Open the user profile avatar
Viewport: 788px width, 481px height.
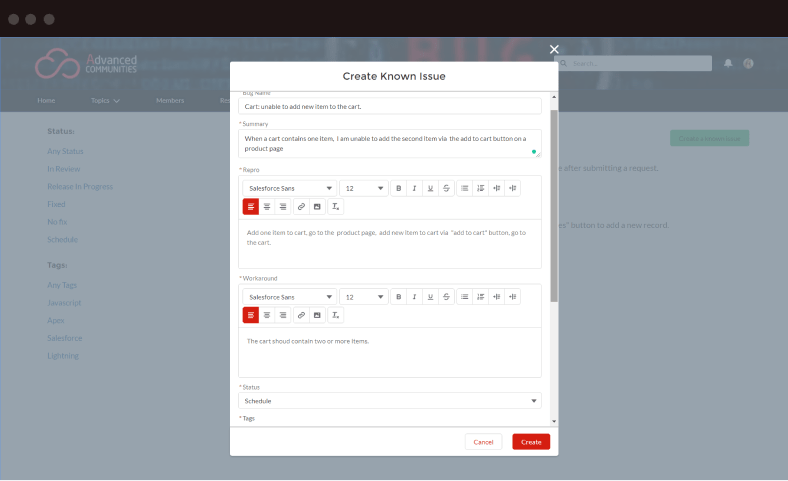tap(748, 63)
